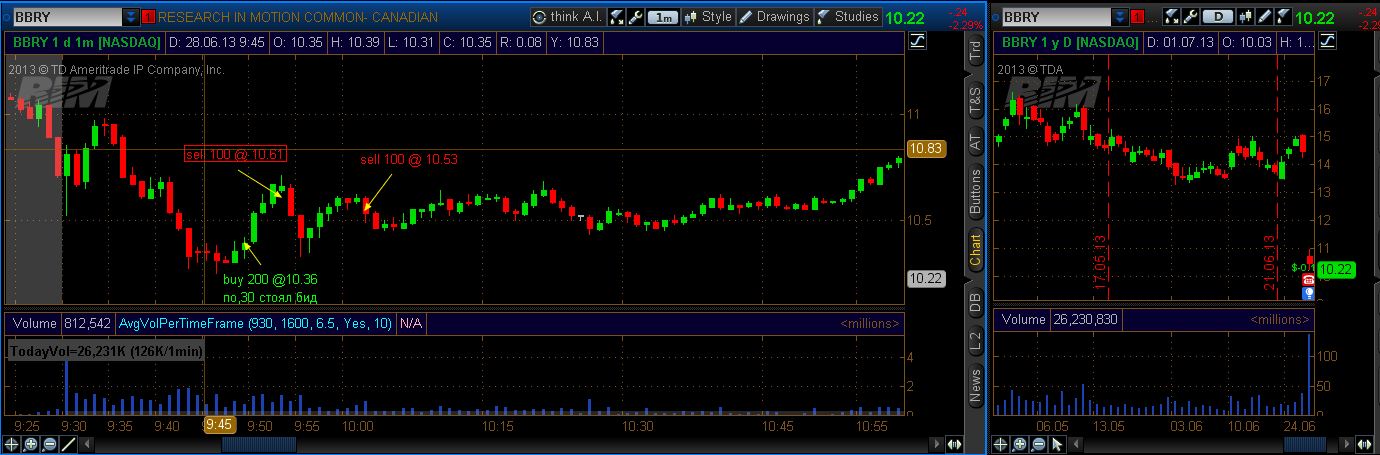Open left chart settings wrench
The height and width of the screenshot is (455, 1380).
coord(634,16)
